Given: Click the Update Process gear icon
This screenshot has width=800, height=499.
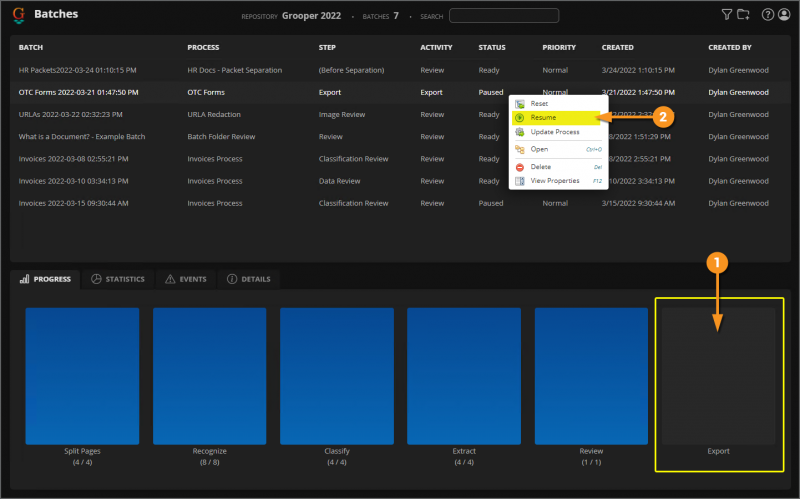Looking at the screenshot, I should [x=518, y=132].
